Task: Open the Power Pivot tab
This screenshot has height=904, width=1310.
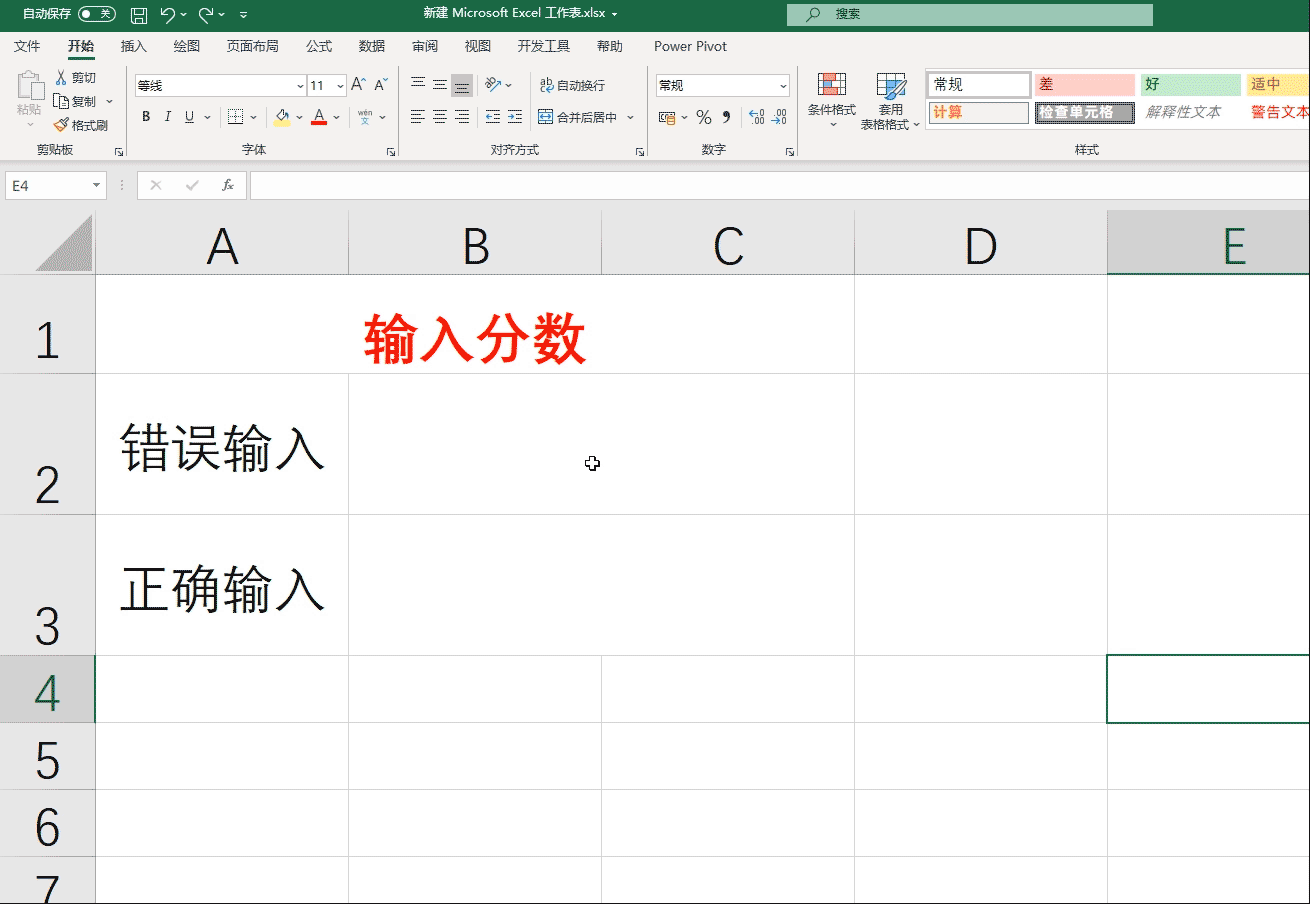Action: pyautogui.click(x=689, y=46)
